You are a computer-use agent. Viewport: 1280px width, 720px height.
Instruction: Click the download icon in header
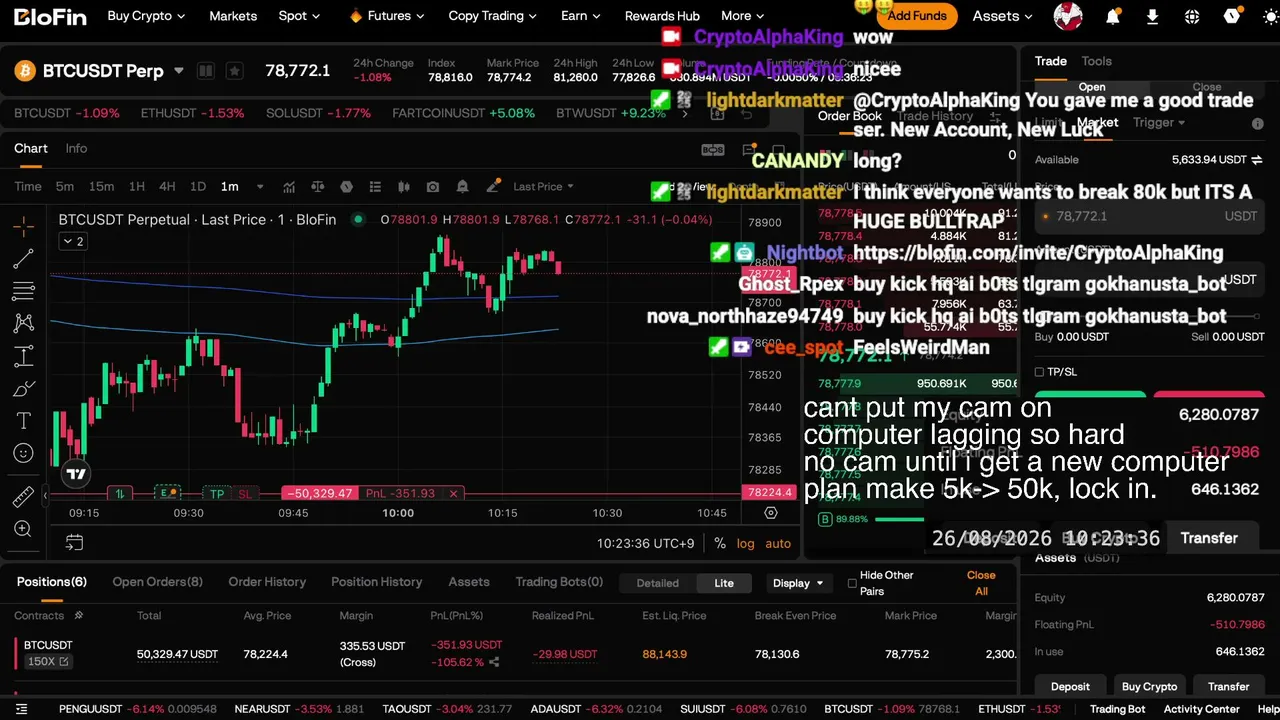(x=1152, y=17)
